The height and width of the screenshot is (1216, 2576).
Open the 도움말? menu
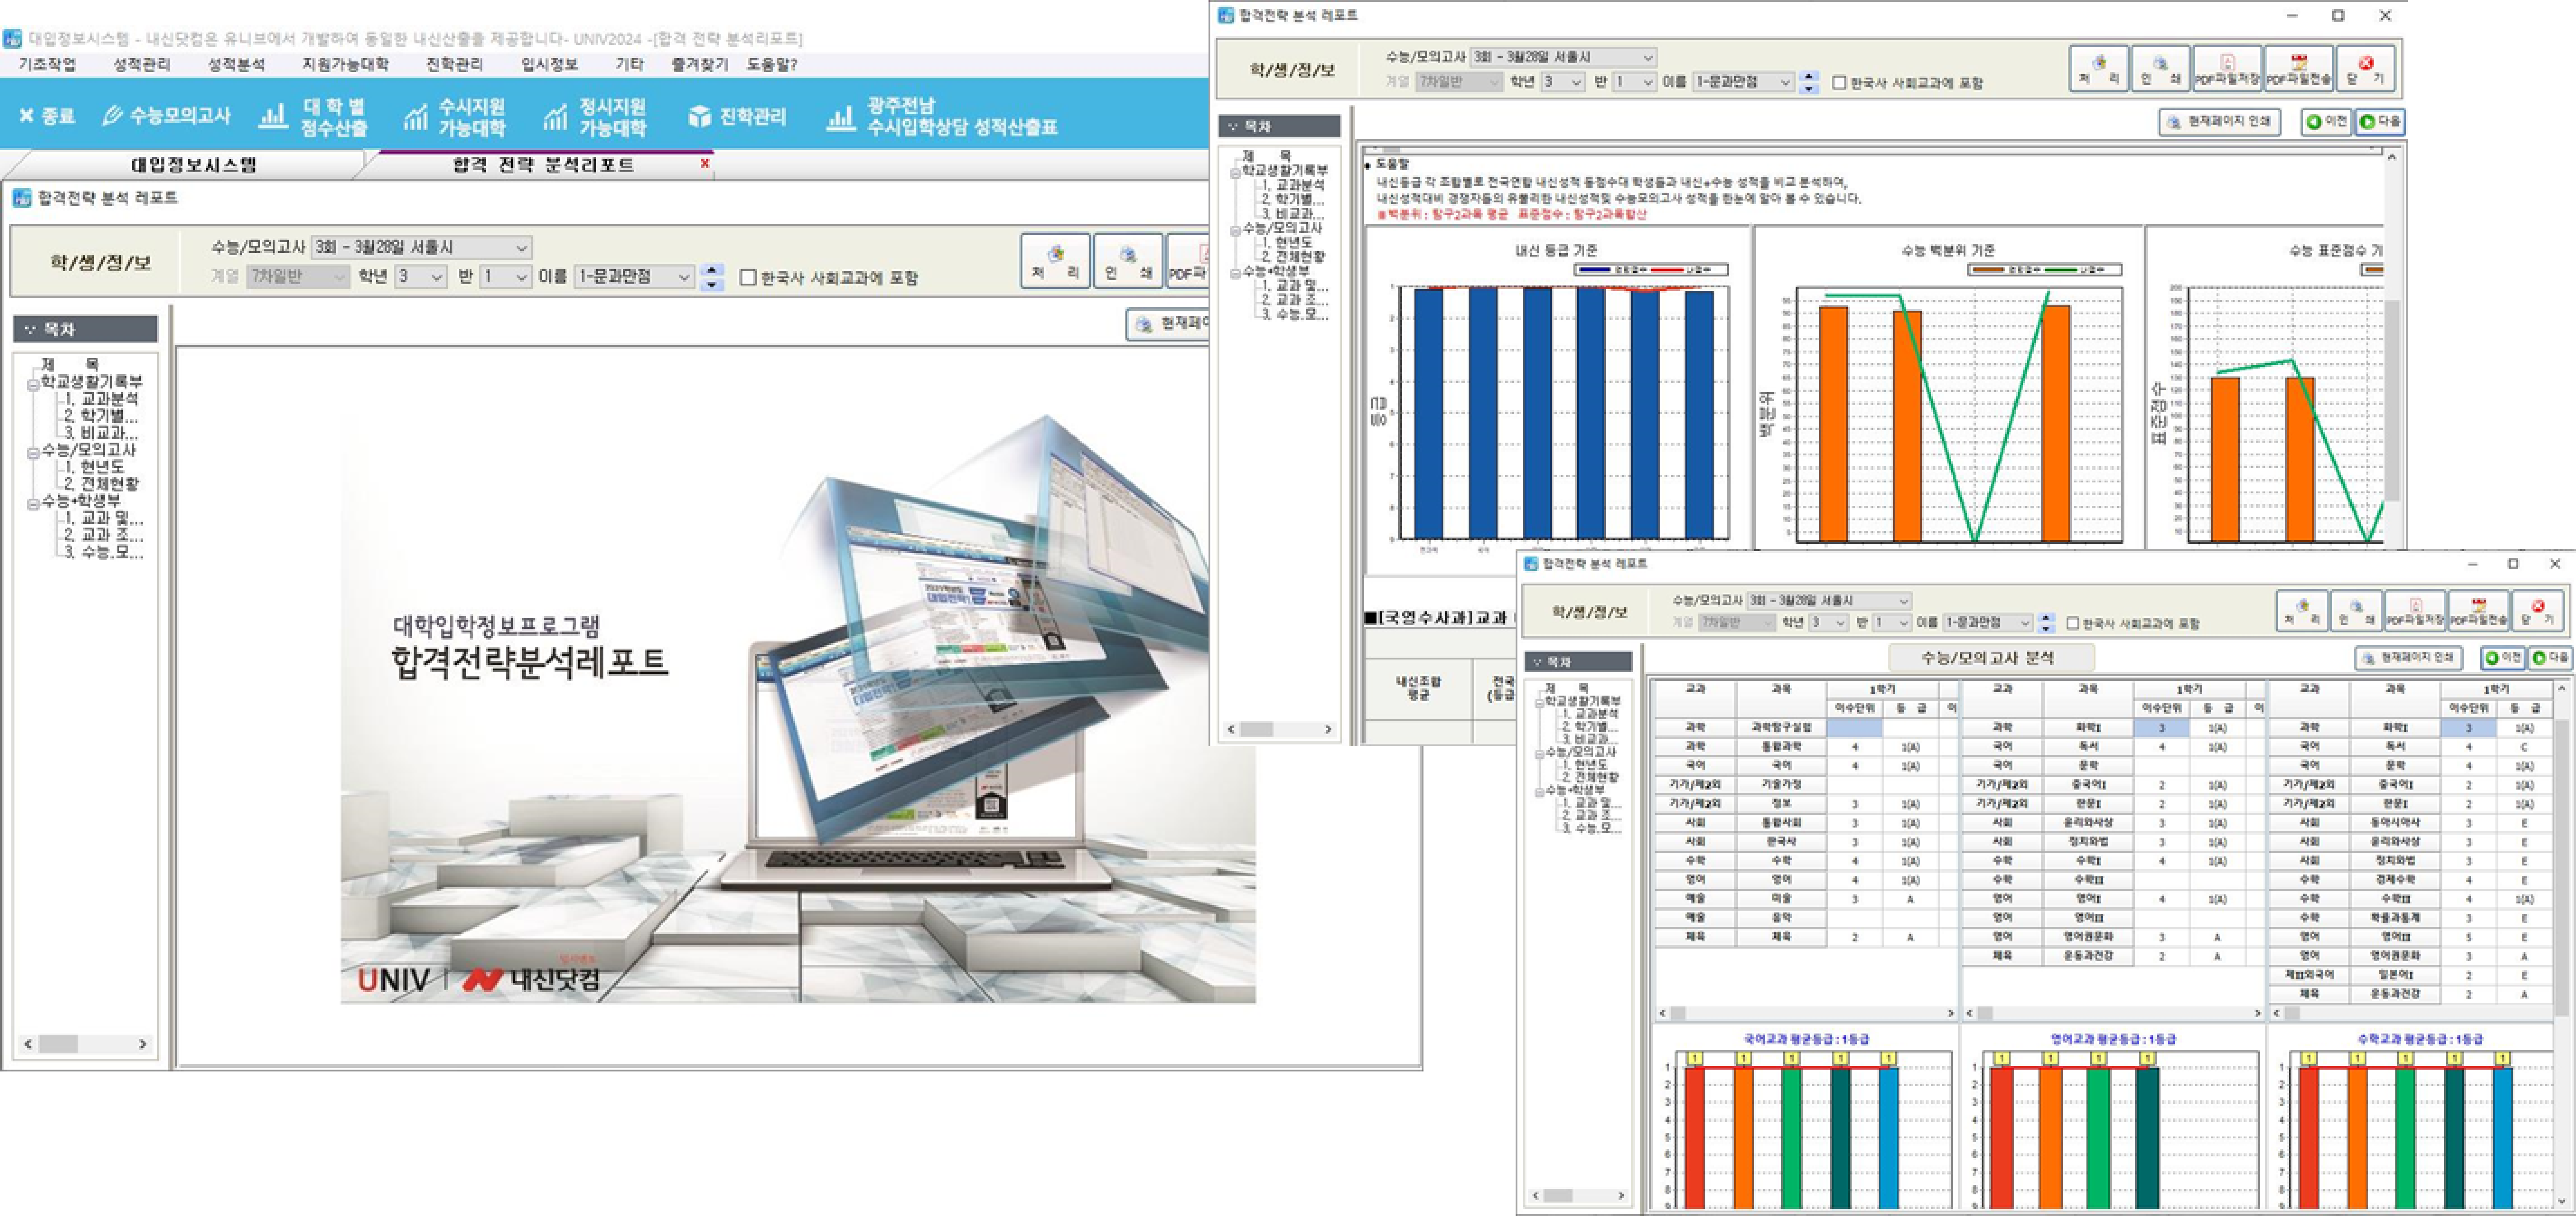(x=771, y=64)
